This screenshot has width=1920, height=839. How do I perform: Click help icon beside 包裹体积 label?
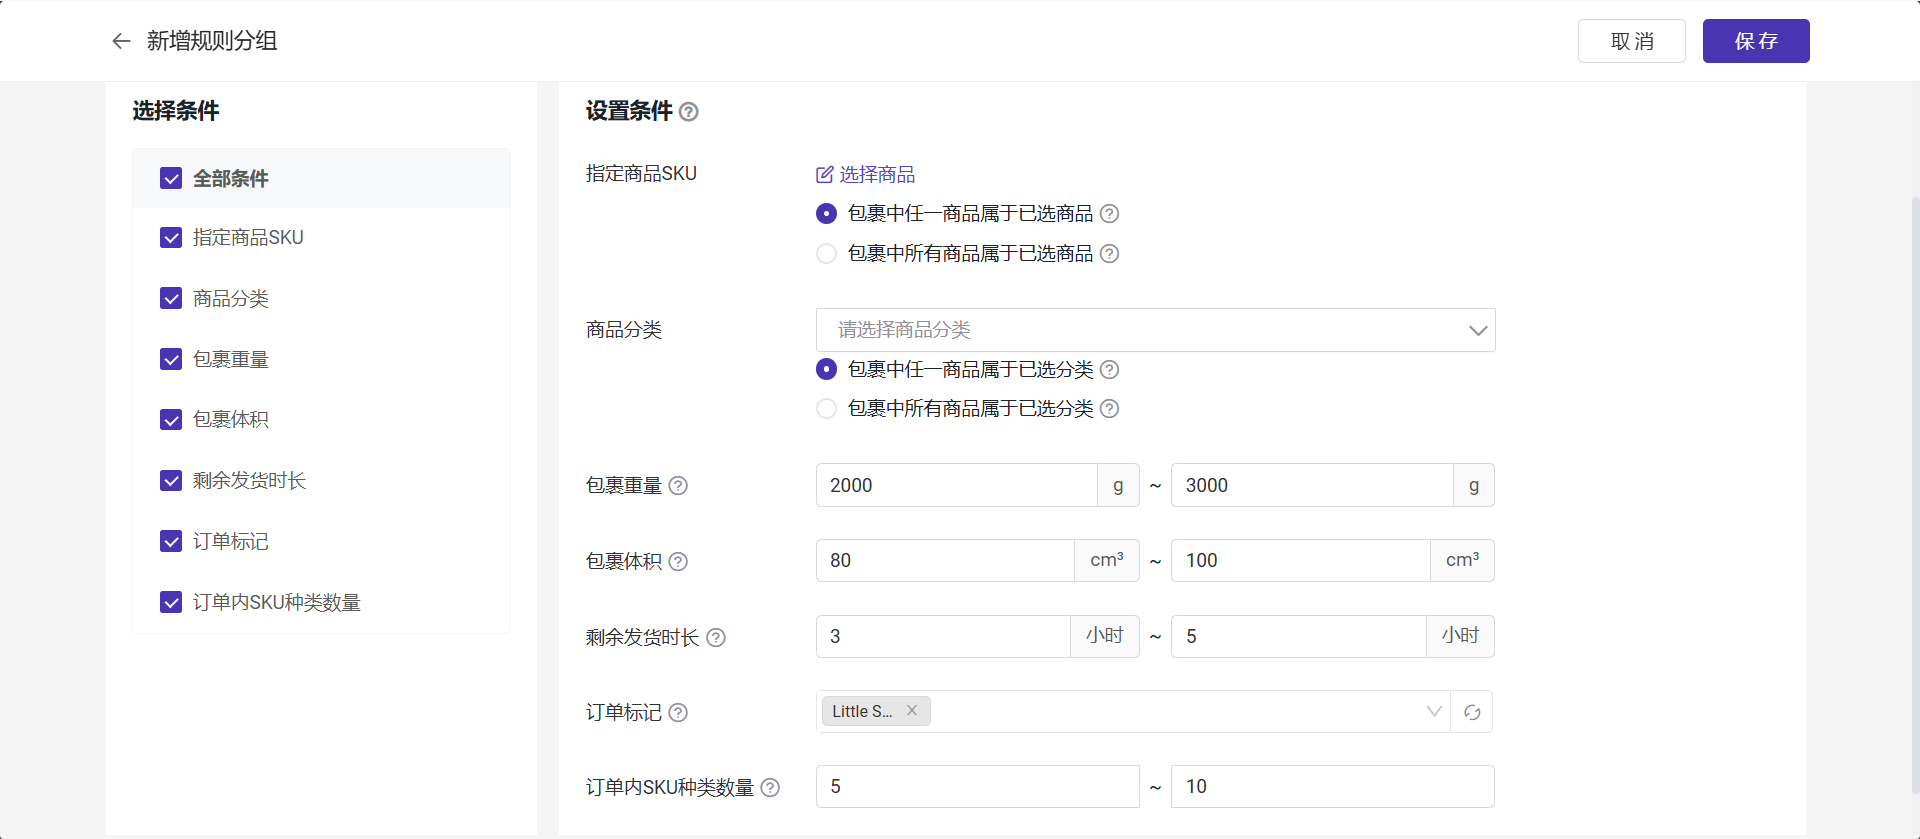click(x=678, y=562)
